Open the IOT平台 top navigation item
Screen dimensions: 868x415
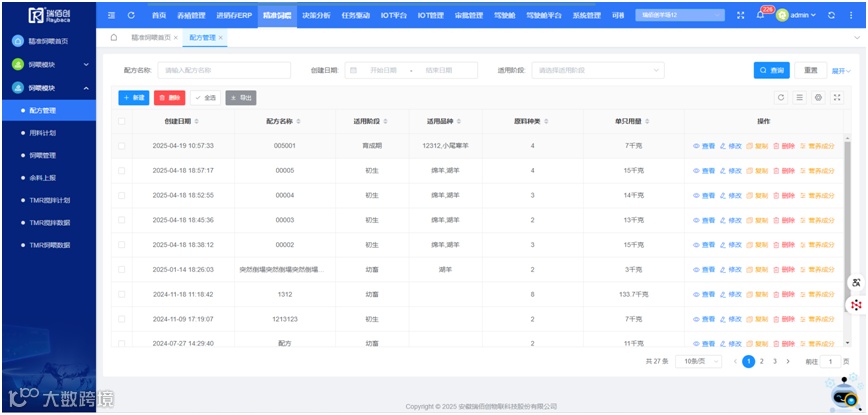pyautogui.click(x=394, y=15)
